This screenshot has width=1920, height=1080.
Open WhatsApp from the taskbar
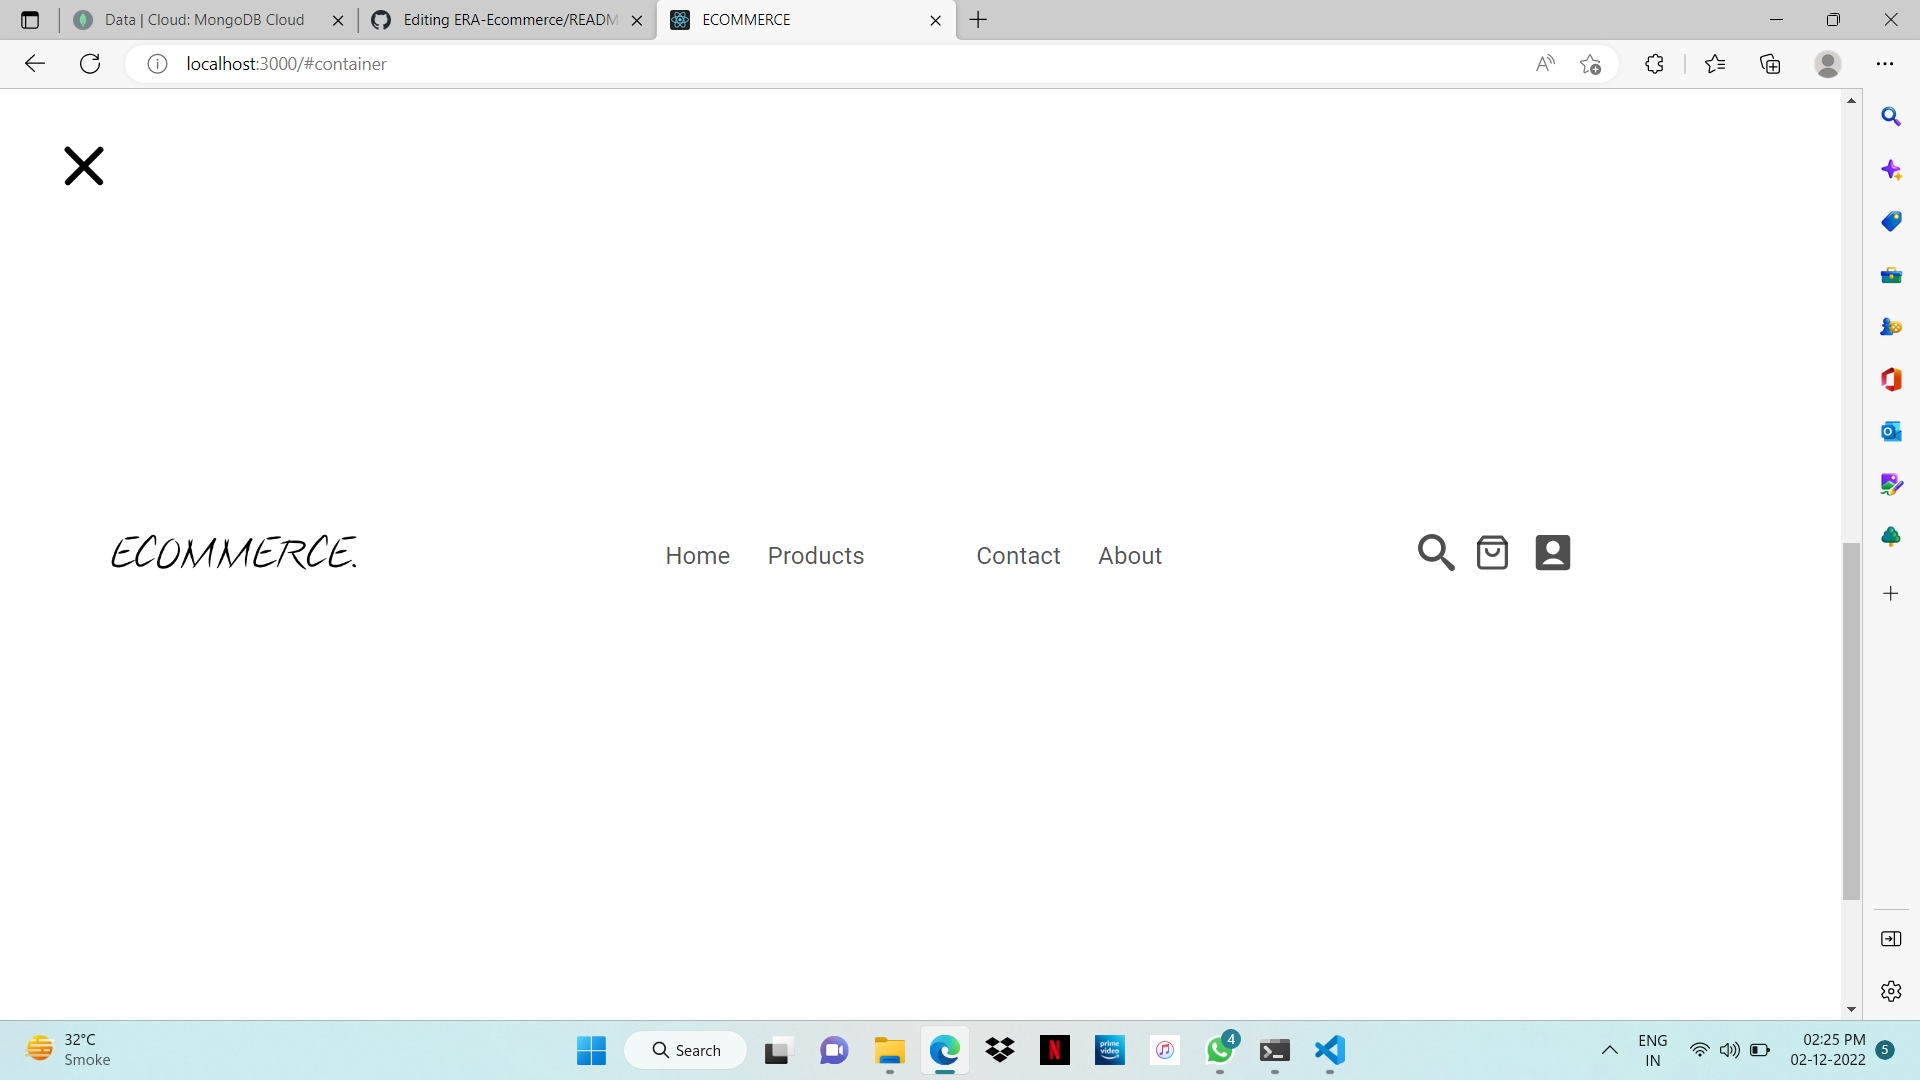point(1220,1050)
